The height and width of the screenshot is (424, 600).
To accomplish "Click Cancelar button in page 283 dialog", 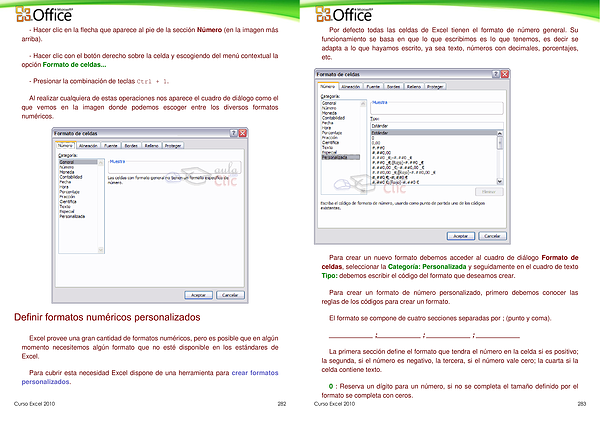I will coord(492,236).
